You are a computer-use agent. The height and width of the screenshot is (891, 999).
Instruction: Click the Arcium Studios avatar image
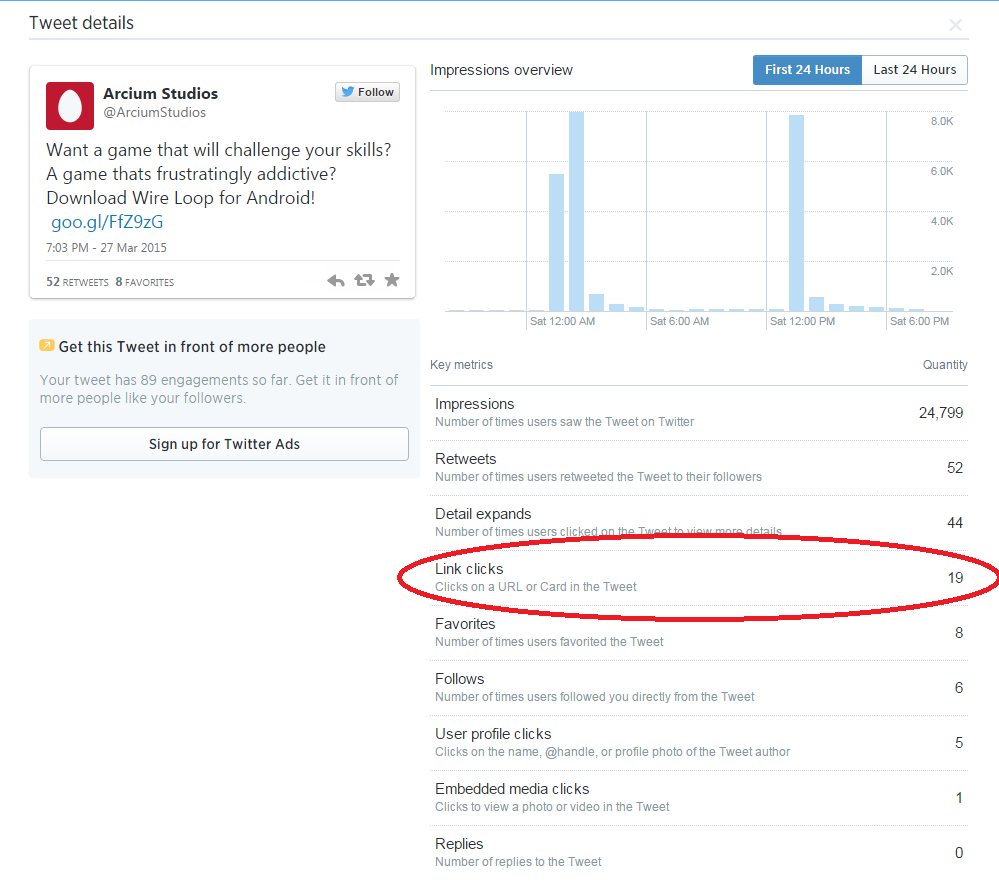pos(70,106)
